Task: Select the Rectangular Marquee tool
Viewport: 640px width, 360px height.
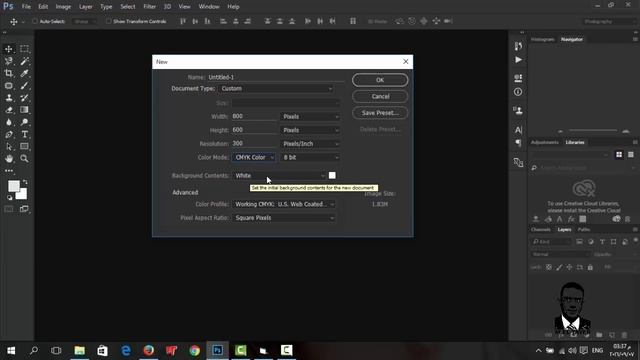Action: [x=24, y=49]
